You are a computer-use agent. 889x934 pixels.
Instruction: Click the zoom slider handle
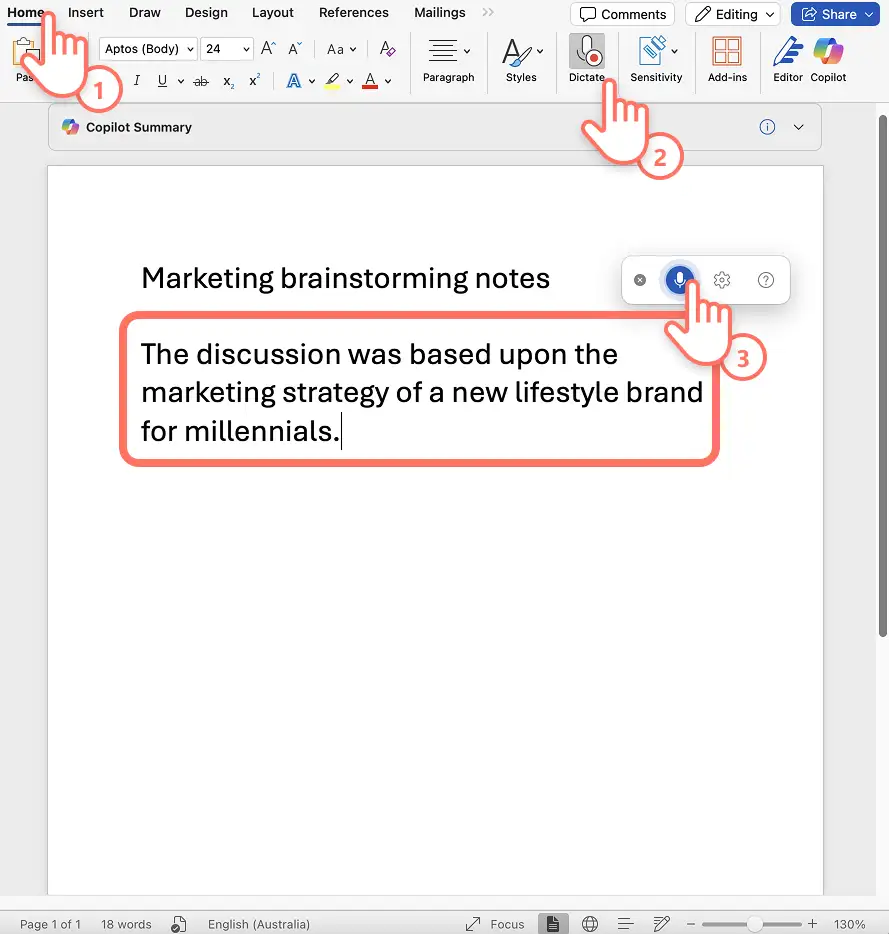tap(755, 924)
